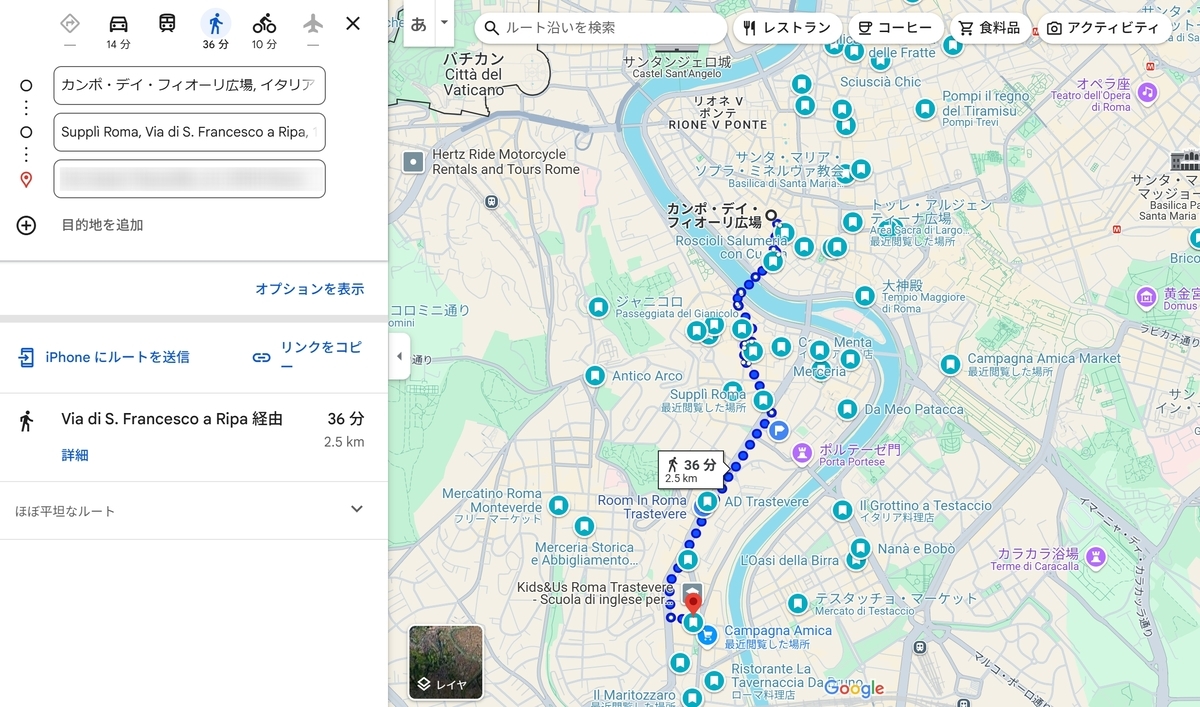The height and width of the screenshot is (707, 1200).
Task: Open the Merceria Storica marker
Action: [x=584, y=526]
